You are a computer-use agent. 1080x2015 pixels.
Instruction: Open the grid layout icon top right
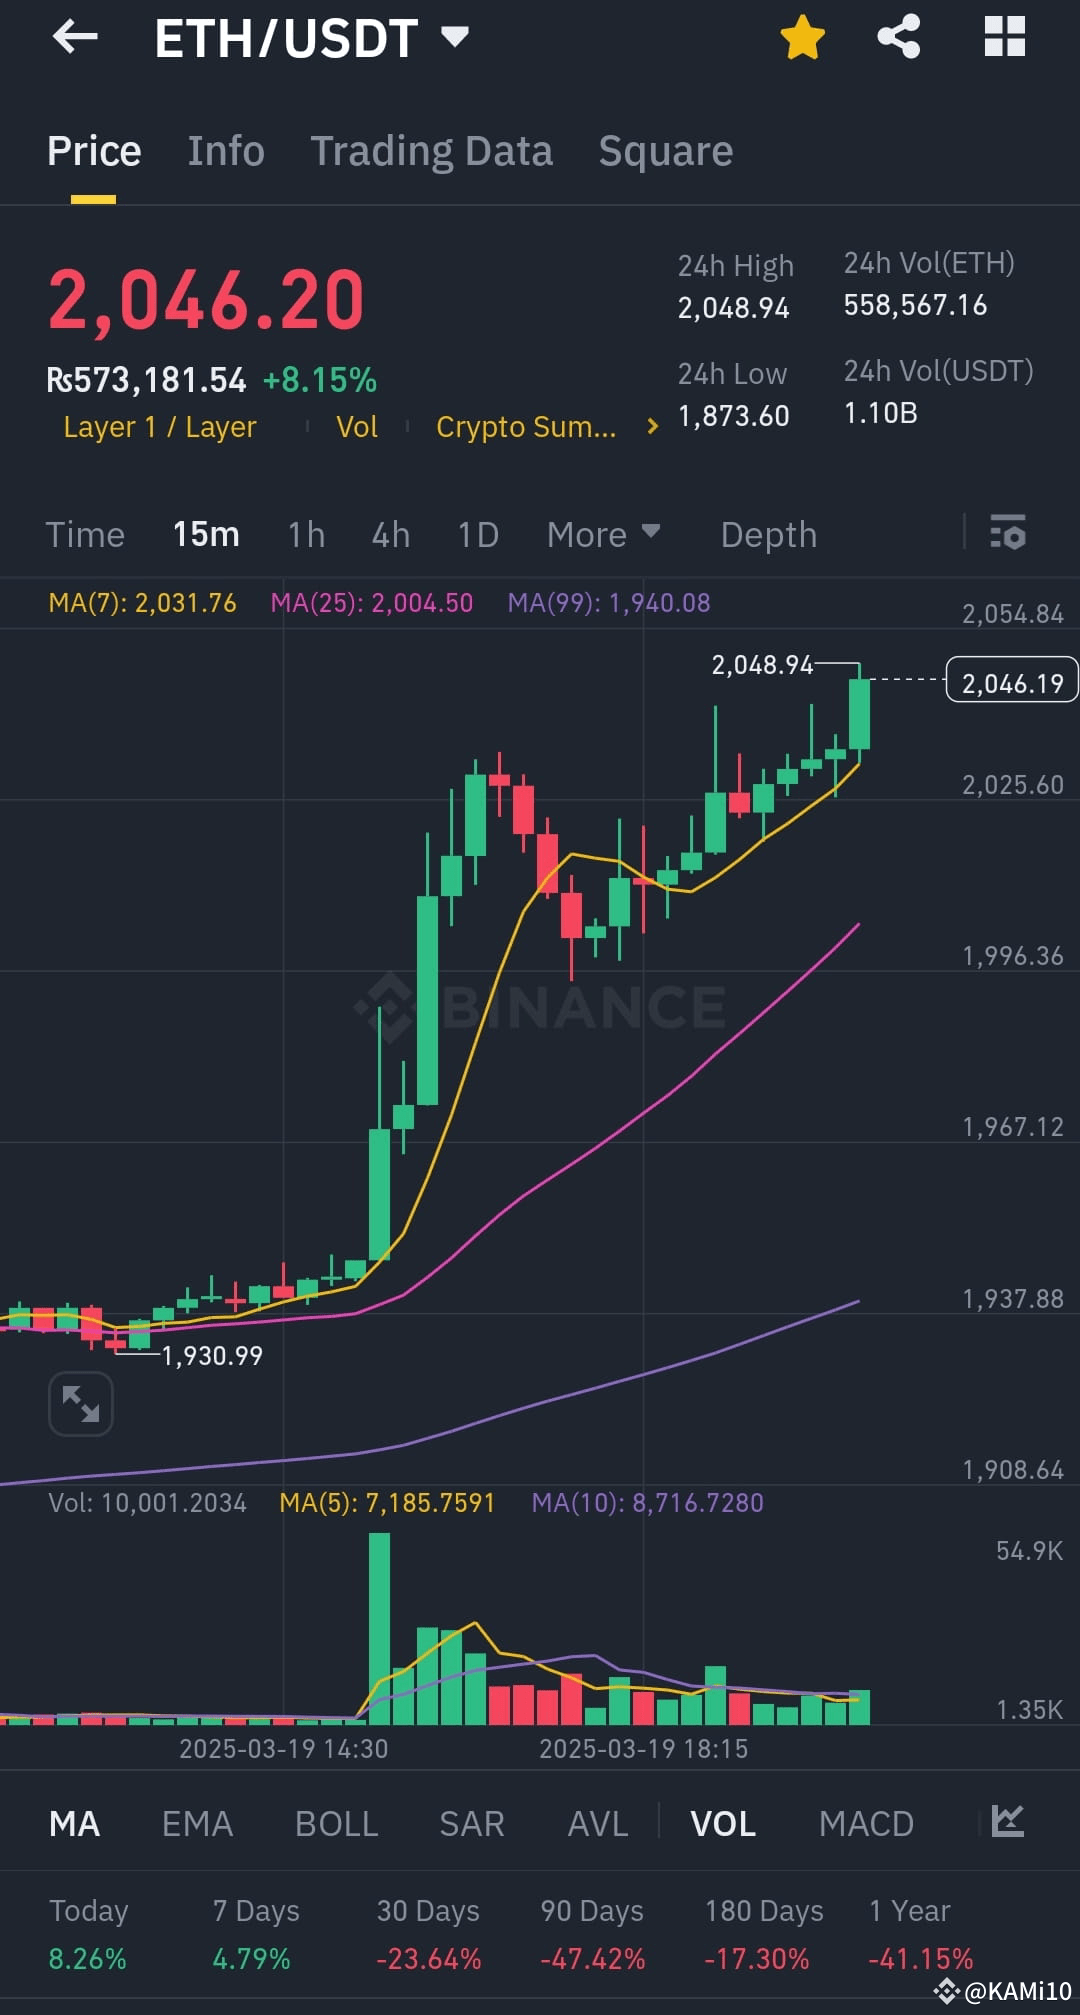pyautogui.click(x=1003, y=36)
